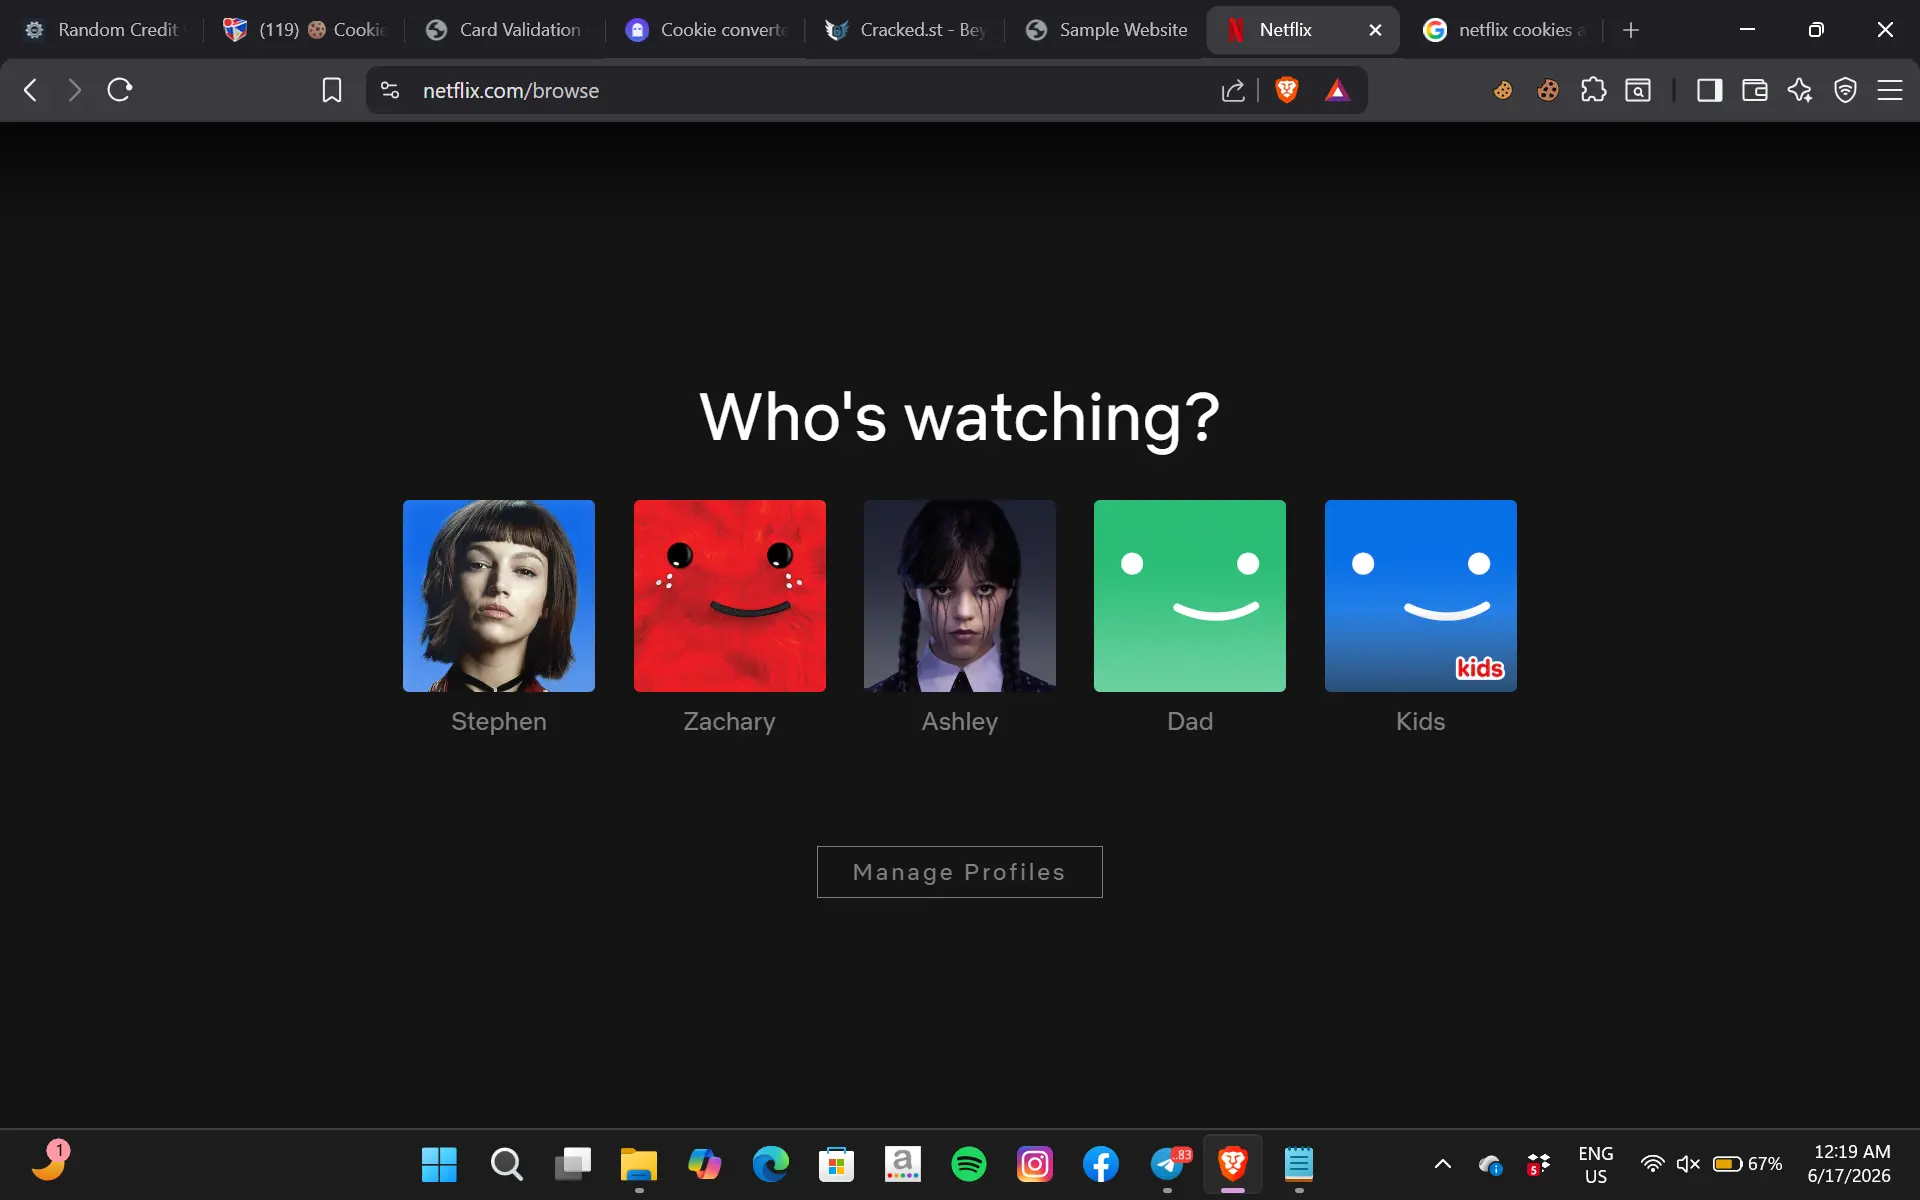The image size is (1920, 1200).
Task: Expand hidden system tray icons
Action: [1443, 1164]
